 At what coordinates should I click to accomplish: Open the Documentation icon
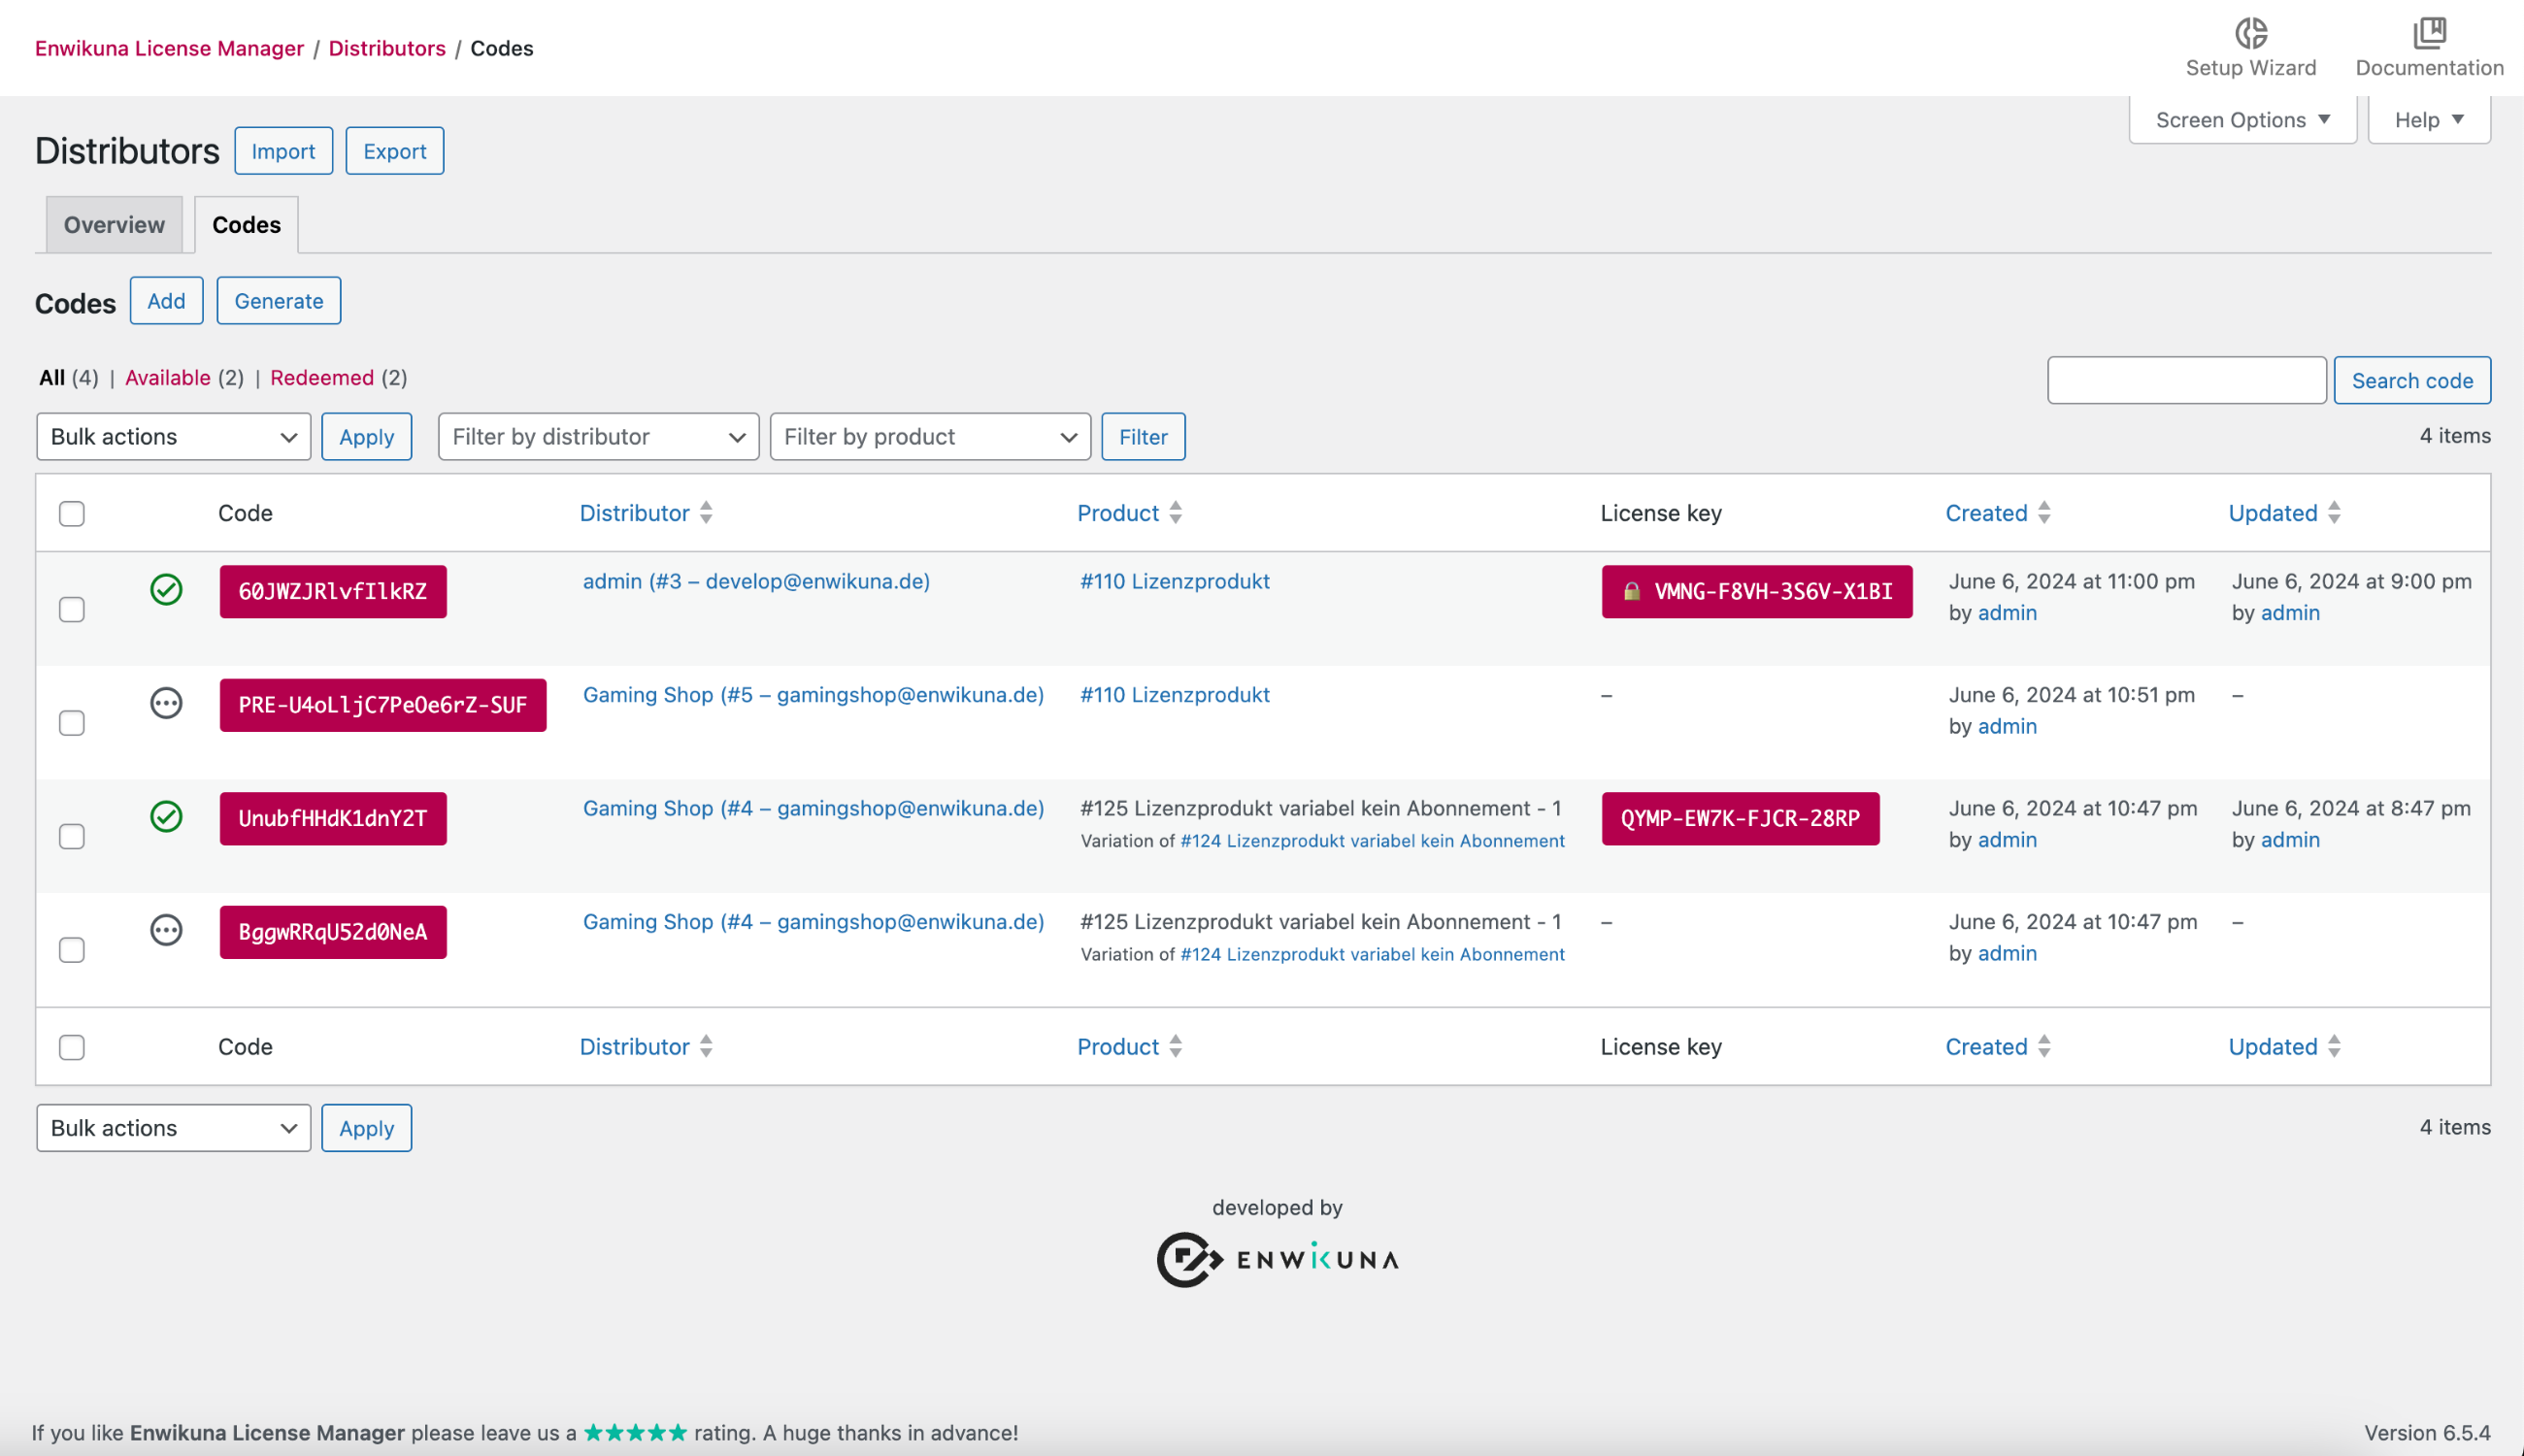pyautogui.click(x=2429, y=33)
